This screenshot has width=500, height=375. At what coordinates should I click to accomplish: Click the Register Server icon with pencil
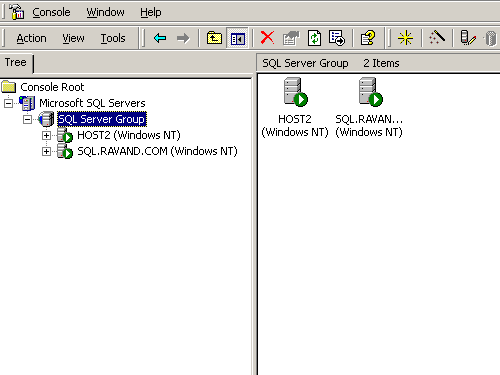coord(468,38)
